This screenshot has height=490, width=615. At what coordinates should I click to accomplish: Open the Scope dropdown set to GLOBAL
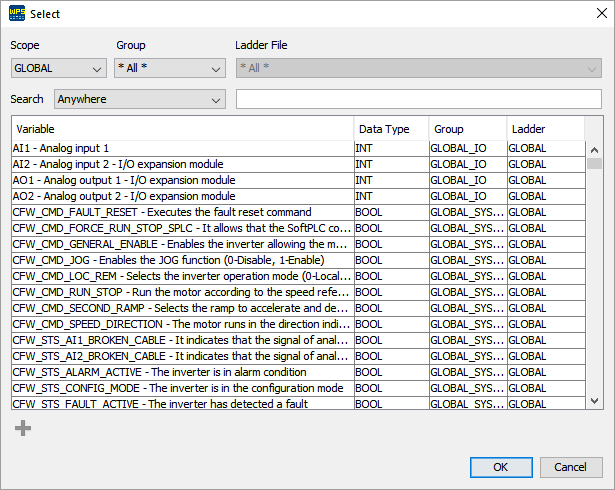[59, 69]
